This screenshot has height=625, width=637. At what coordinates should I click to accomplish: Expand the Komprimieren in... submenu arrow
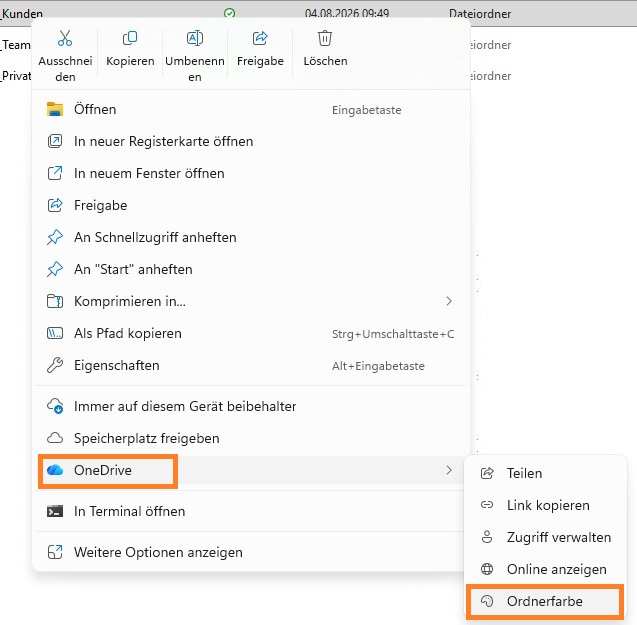click(449, 301)
